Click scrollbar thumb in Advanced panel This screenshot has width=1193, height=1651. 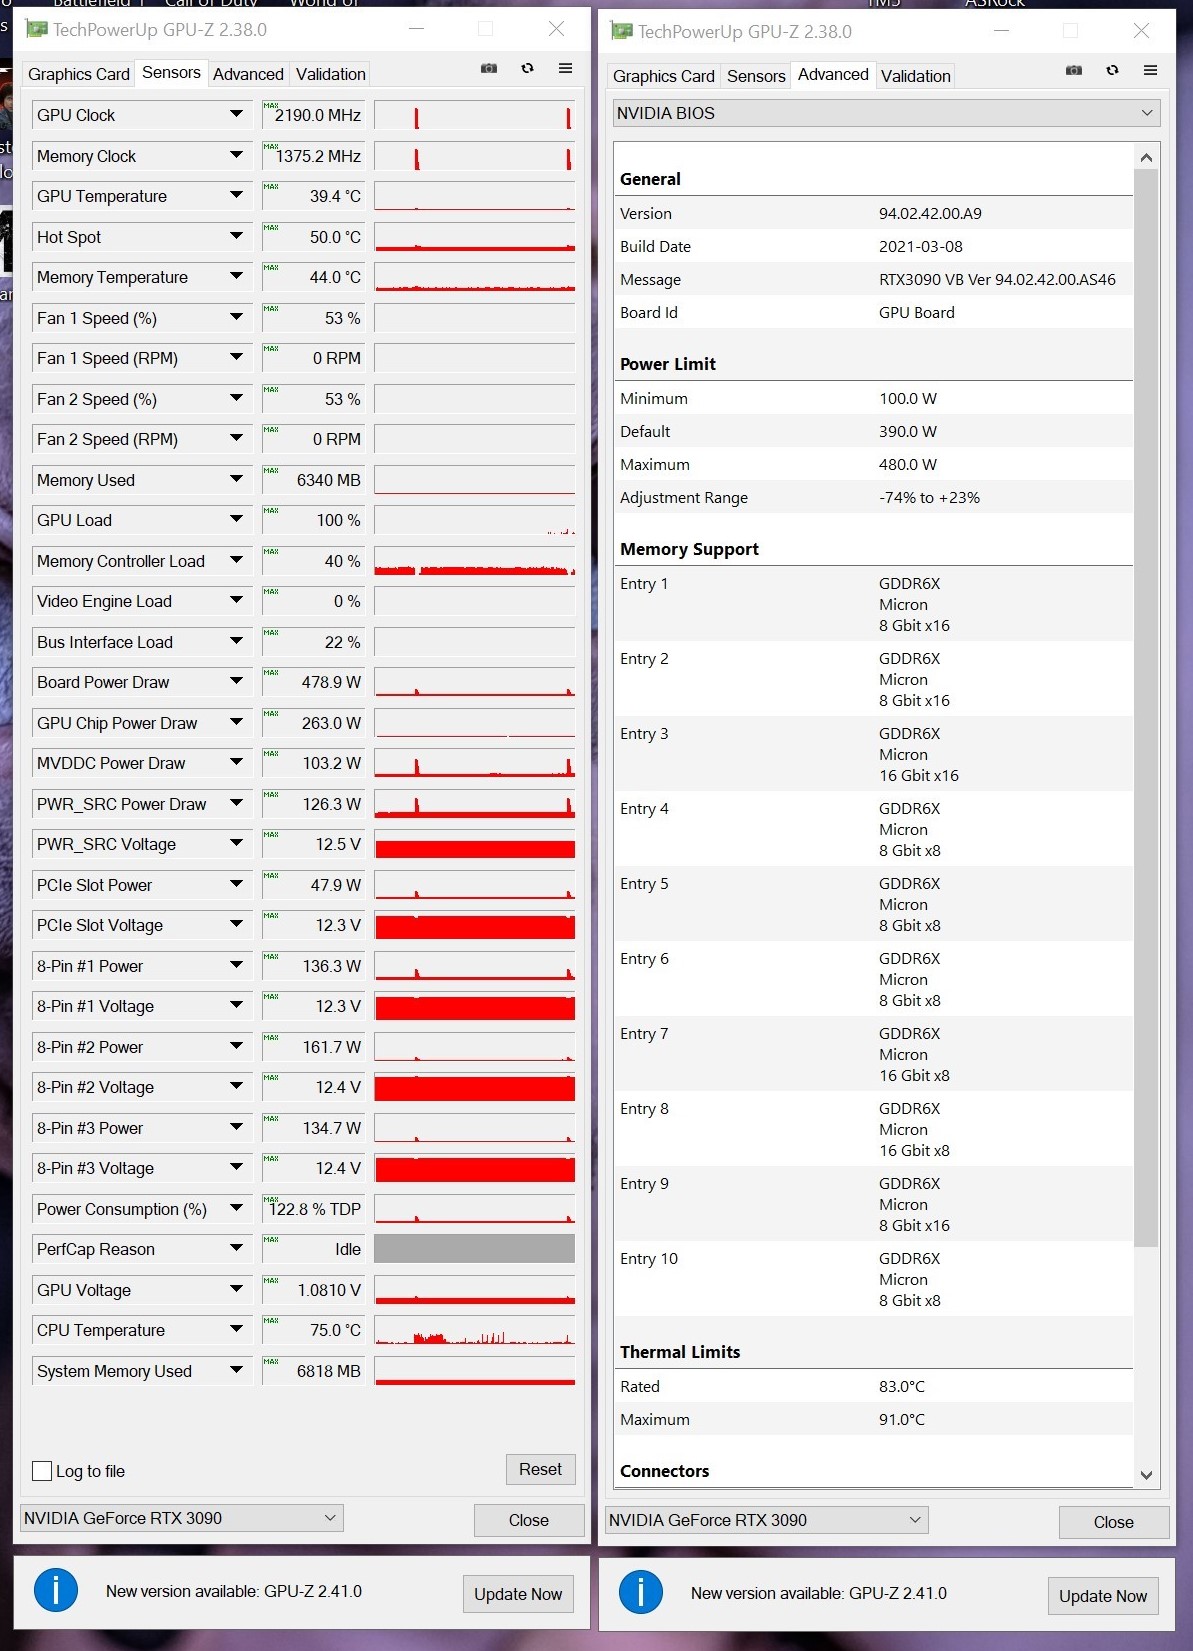[1146, 708]
